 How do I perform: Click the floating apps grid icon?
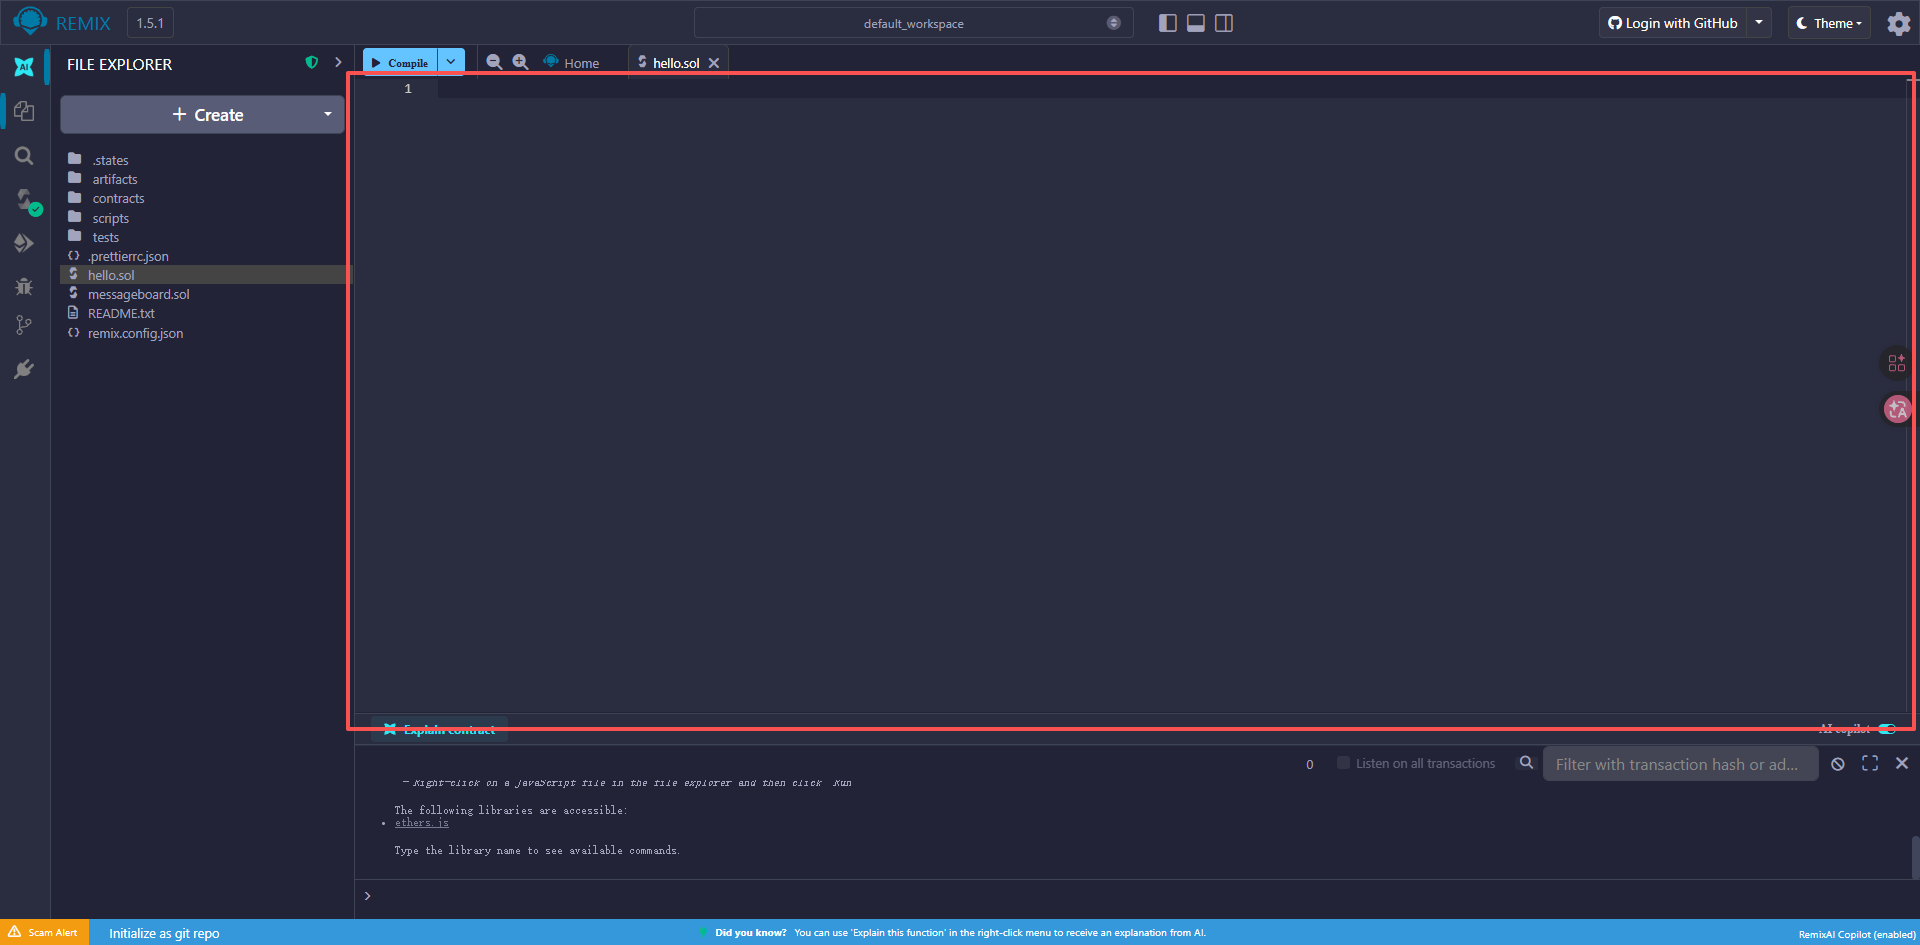(1896, 363)
